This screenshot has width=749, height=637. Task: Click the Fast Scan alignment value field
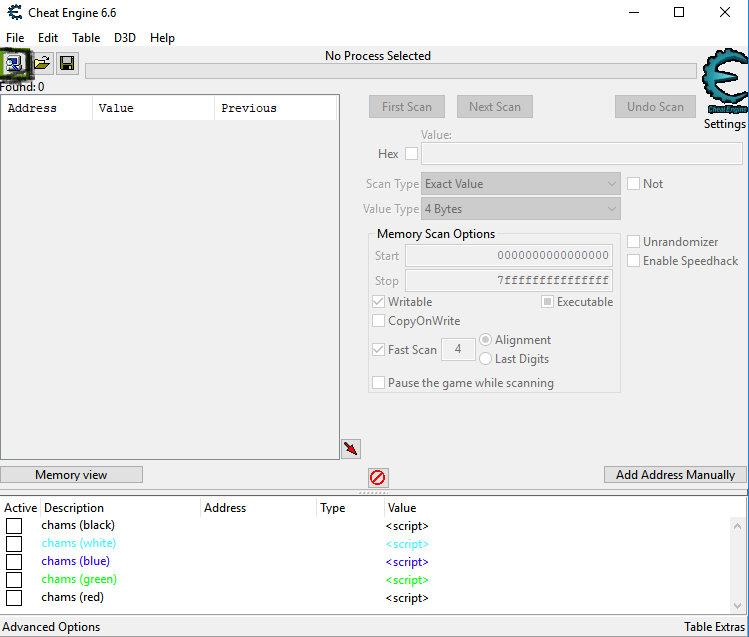point(458,349)
